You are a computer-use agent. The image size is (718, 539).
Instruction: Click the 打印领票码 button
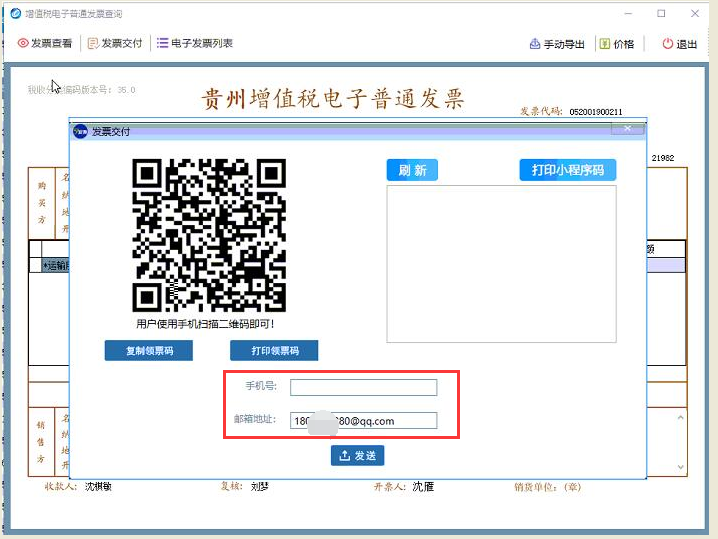tap(274, 350)
